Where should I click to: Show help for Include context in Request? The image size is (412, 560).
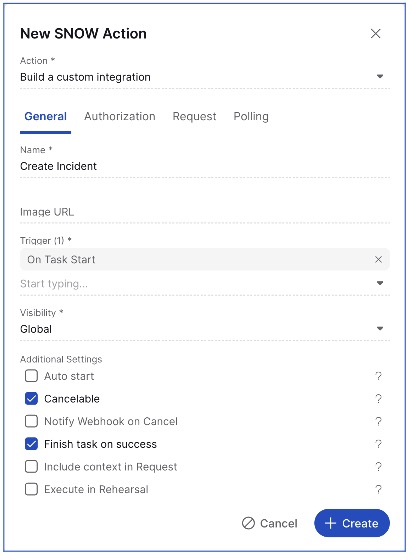(x=378, y=467)
